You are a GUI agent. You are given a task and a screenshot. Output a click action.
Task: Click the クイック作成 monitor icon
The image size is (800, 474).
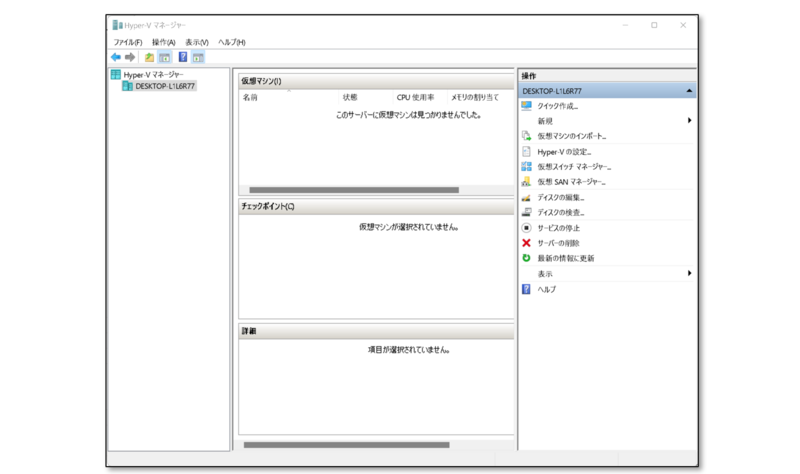tap(527, 106)
